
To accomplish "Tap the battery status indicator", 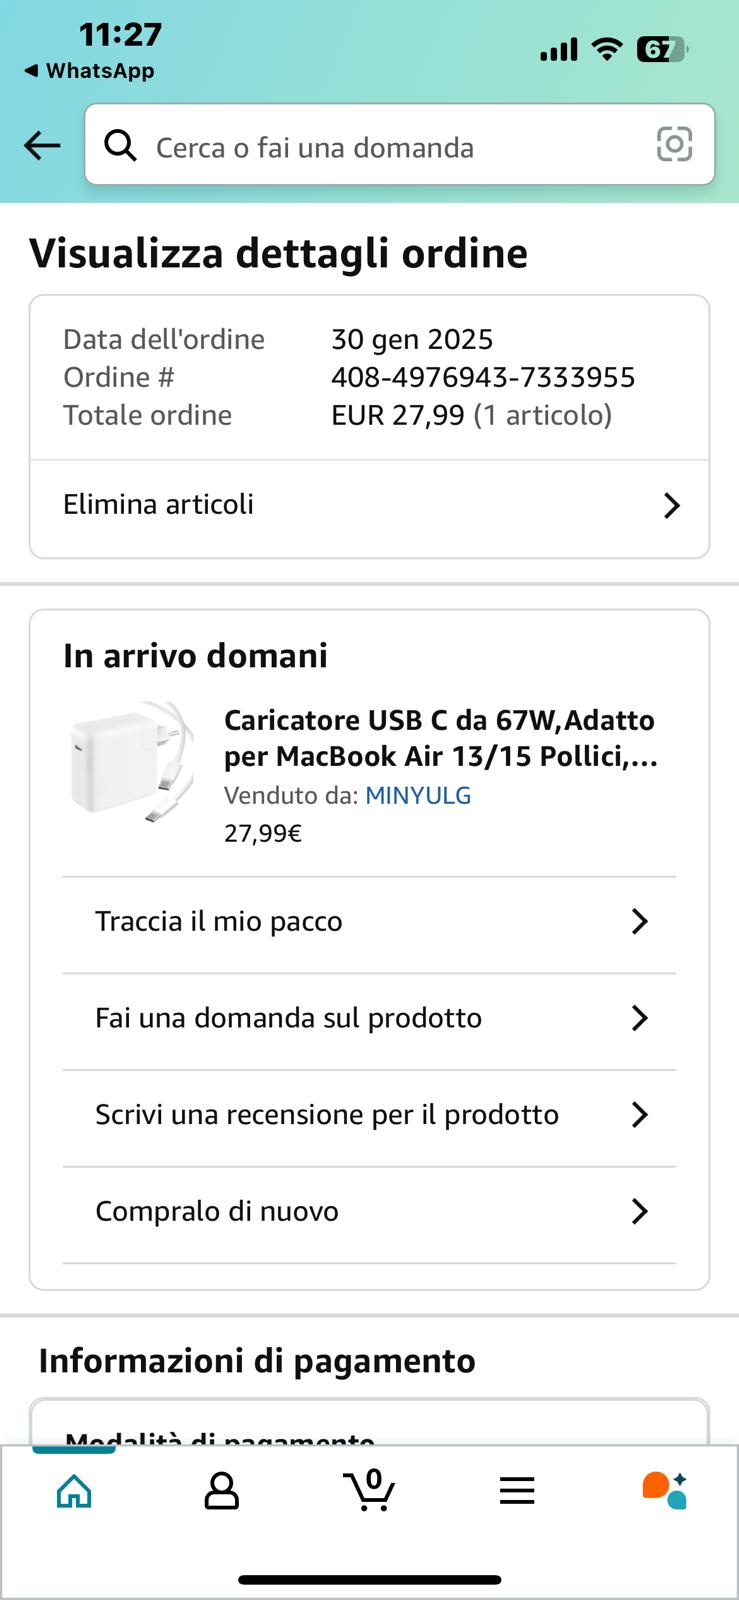I will point(662,49).
